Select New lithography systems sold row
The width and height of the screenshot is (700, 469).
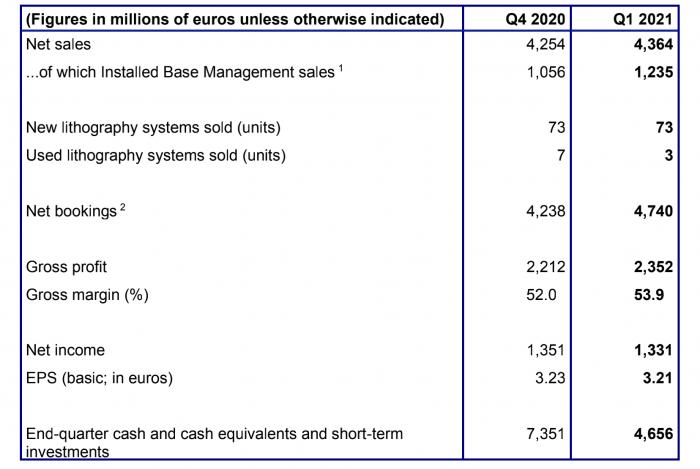350,128
